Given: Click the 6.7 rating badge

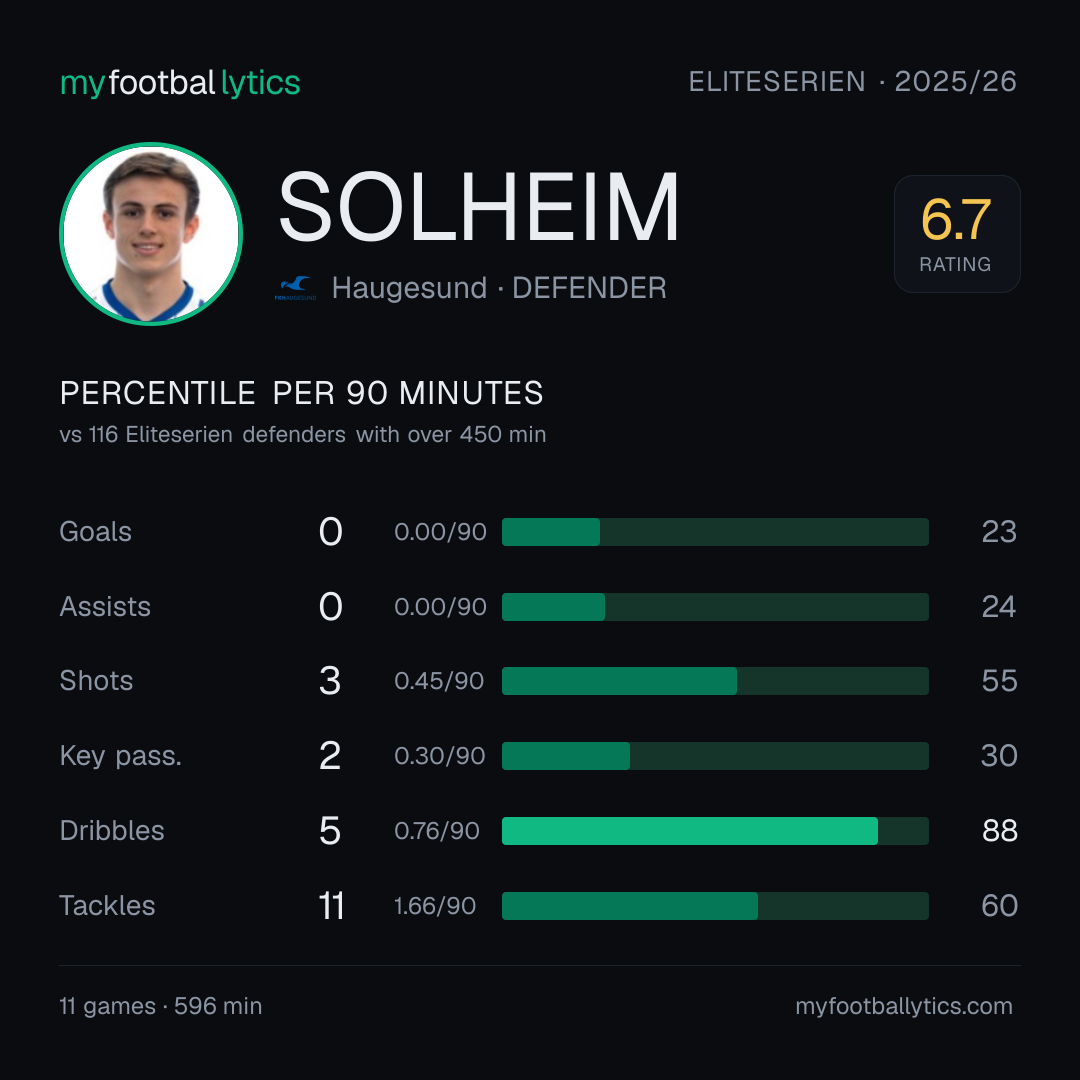Looking at the screenshot, I should click(x=957, y=234).
